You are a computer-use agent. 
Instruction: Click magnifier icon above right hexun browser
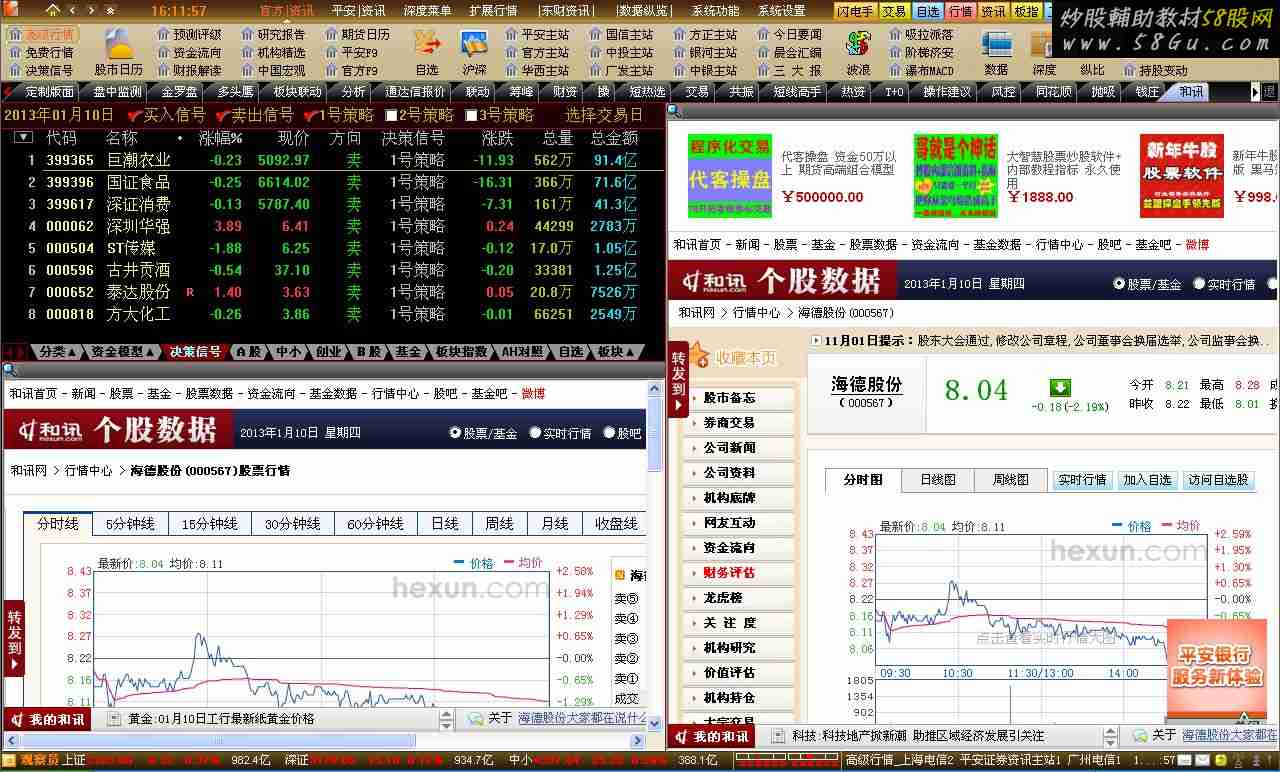tap(675, 110)
